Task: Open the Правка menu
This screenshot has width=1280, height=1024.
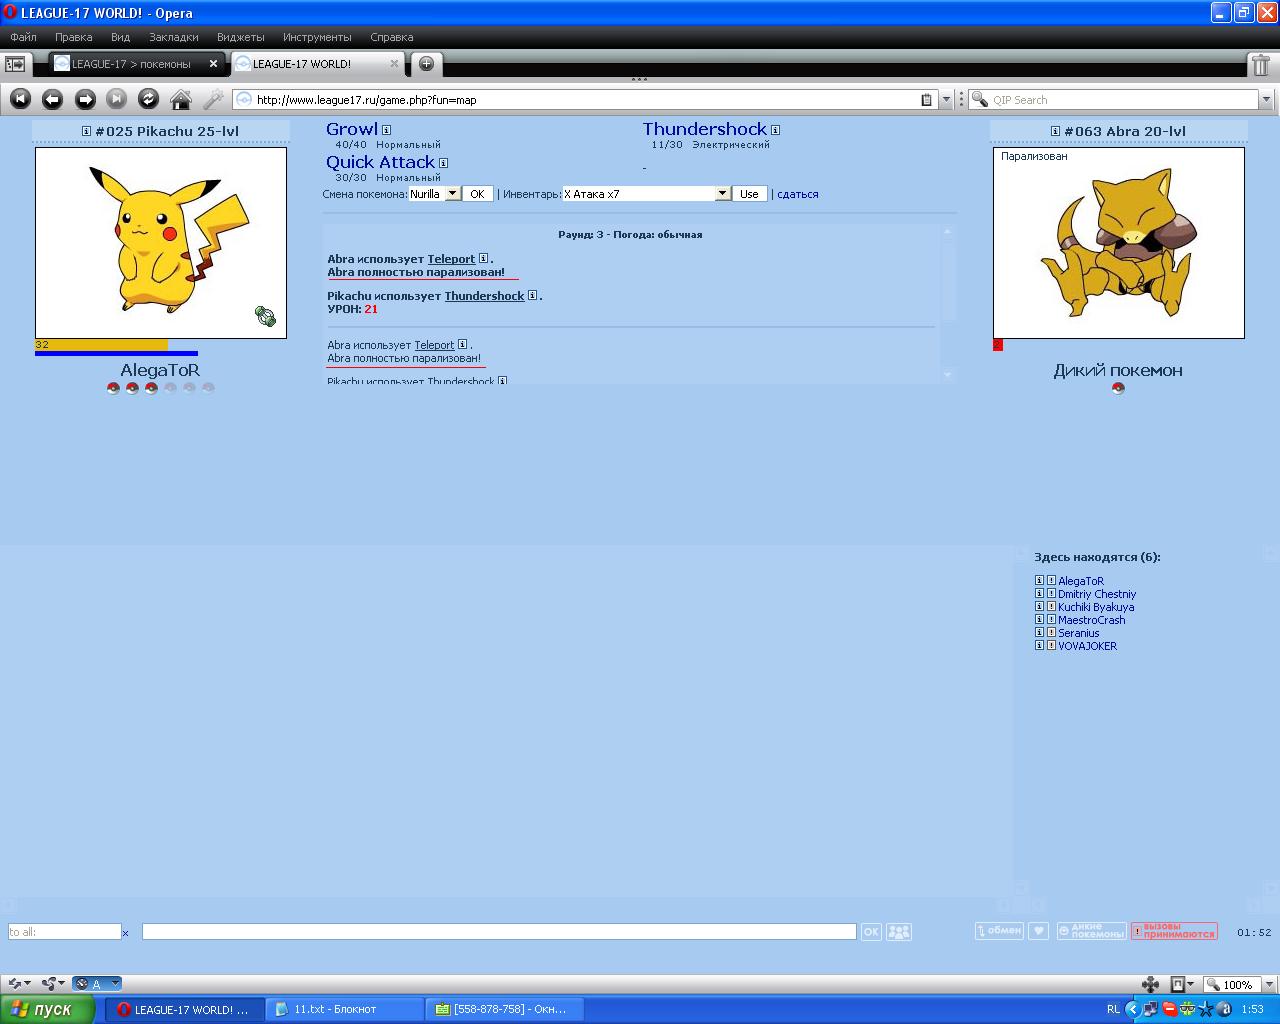Action: click(74, 37)
